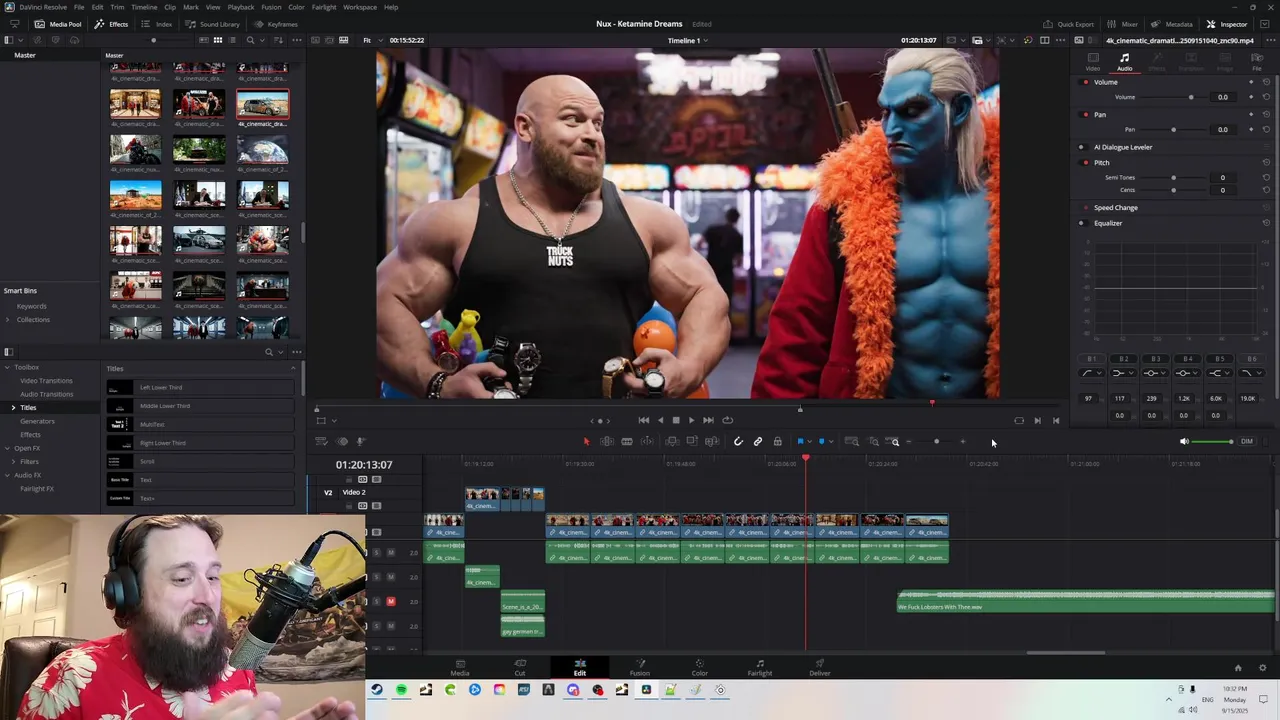Open the Fairlight menu in menu bar
This screenshot has height=720, width=1280.
pyautogui.click(x=324, y=7)
